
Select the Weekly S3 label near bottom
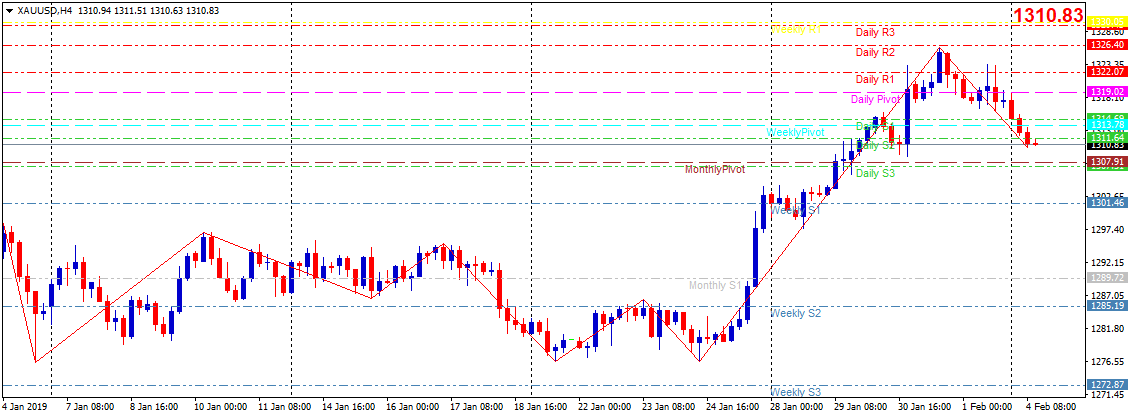(796, 392)
